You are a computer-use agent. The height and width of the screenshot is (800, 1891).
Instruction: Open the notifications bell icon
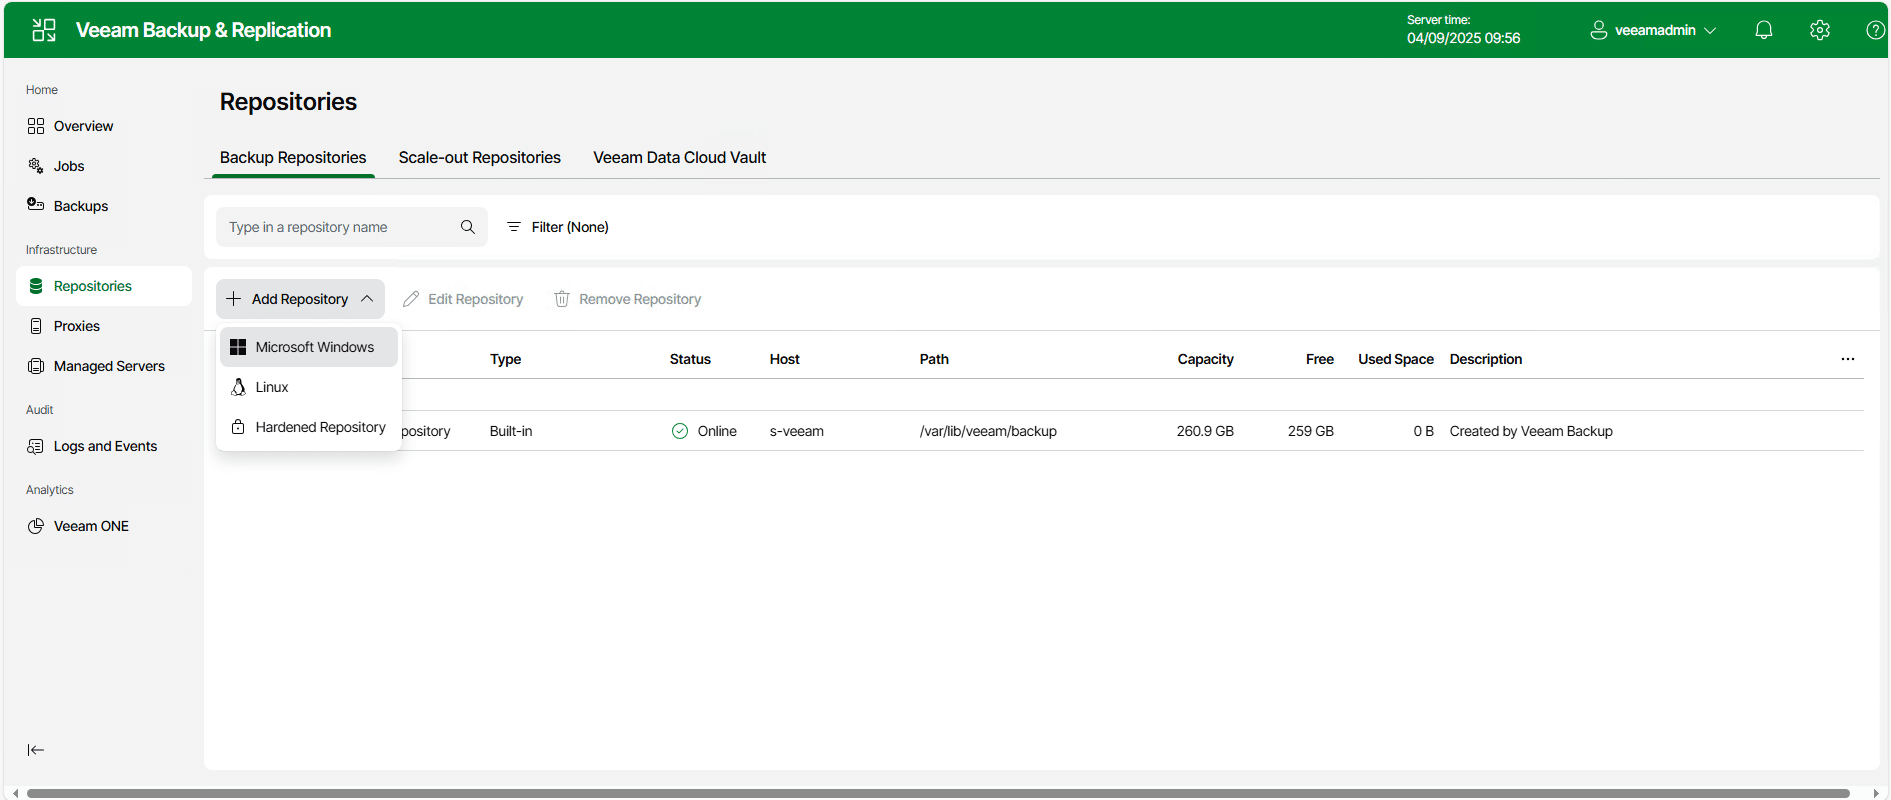pos(1764,30)
